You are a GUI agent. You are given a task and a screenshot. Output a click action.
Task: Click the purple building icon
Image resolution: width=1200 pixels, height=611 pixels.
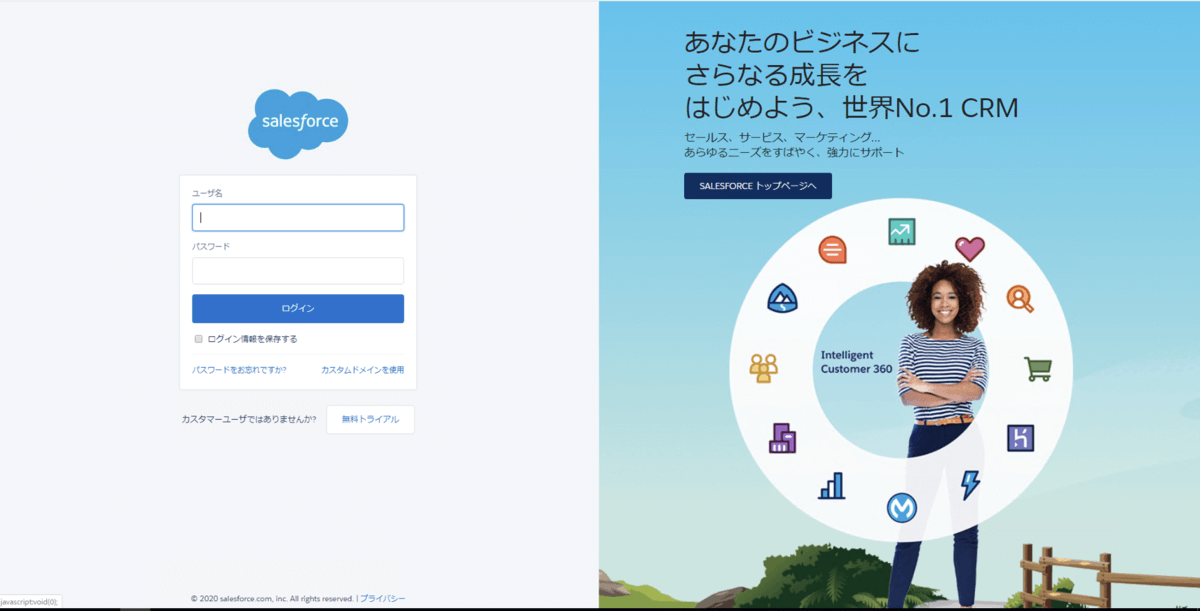click(782, 438)
